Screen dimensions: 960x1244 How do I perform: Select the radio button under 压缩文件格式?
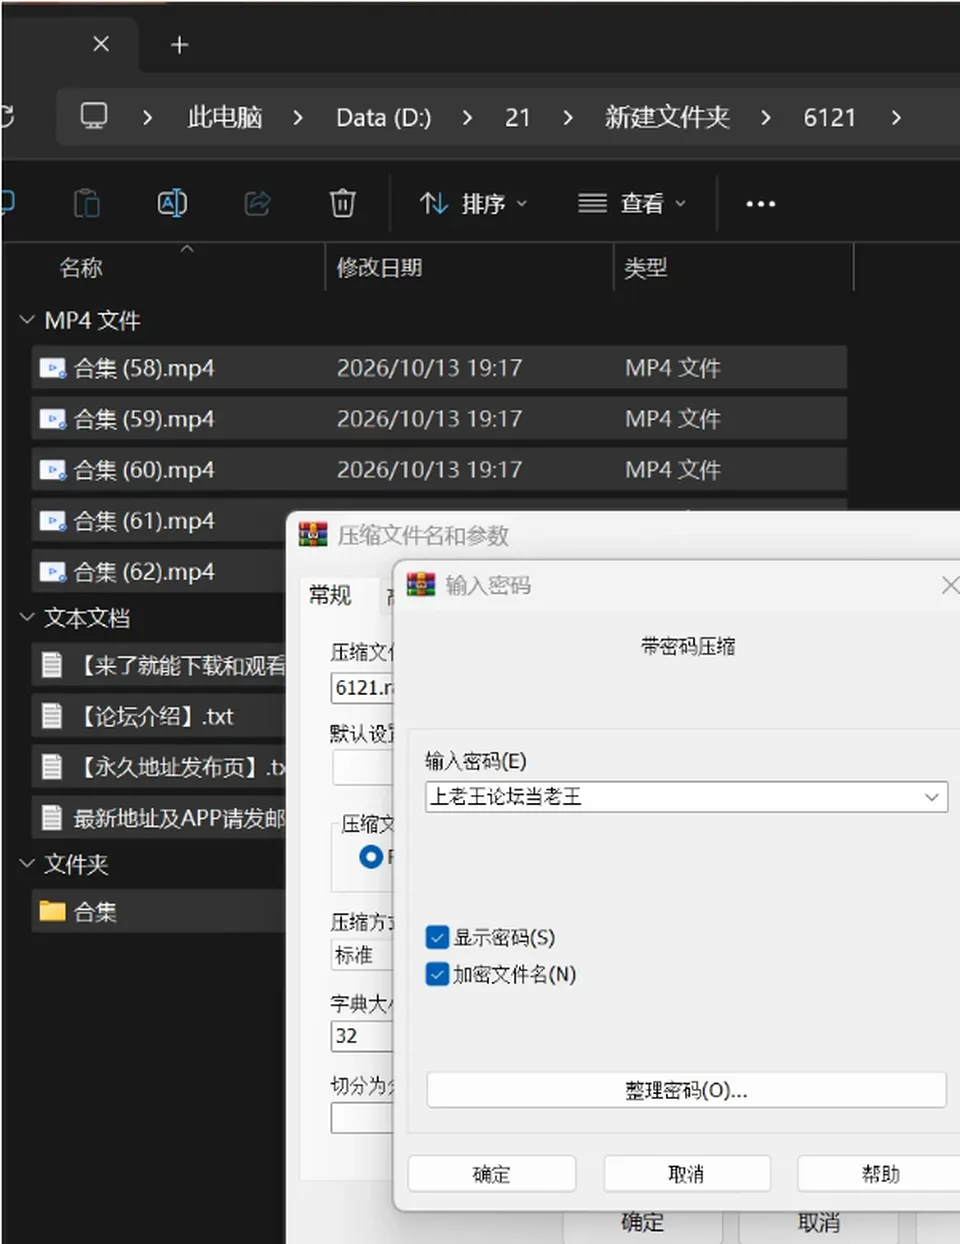click(370, 857)
